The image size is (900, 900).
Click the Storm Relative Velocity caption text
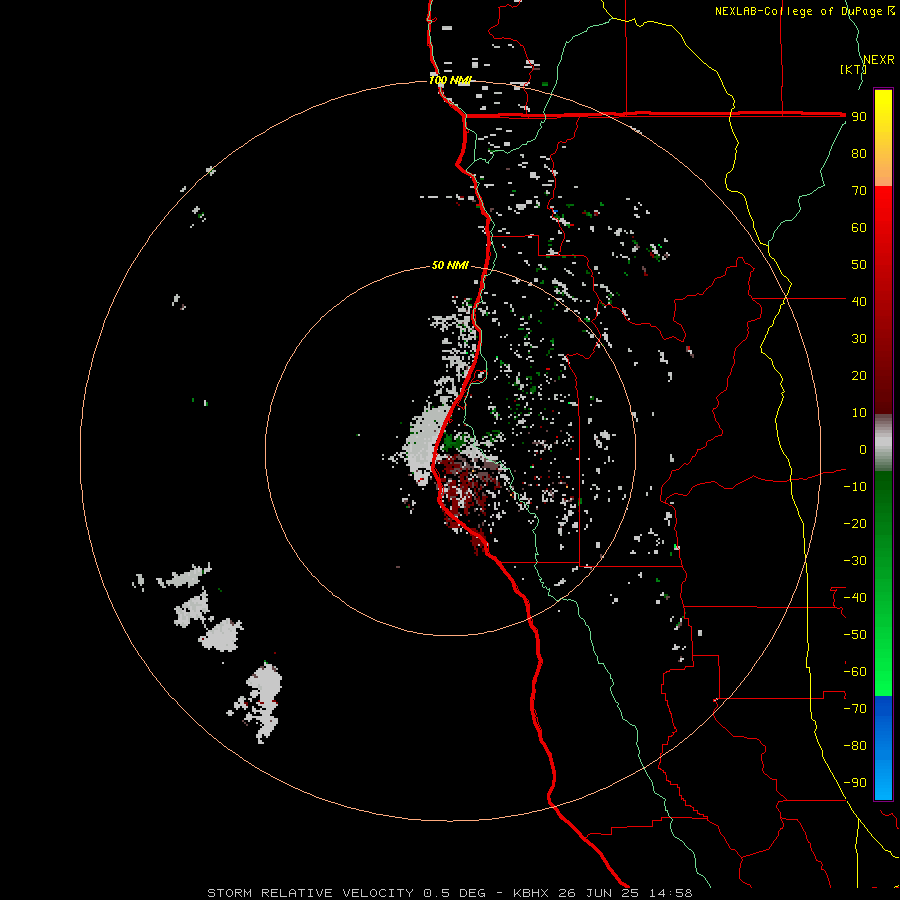coord(449,893)
